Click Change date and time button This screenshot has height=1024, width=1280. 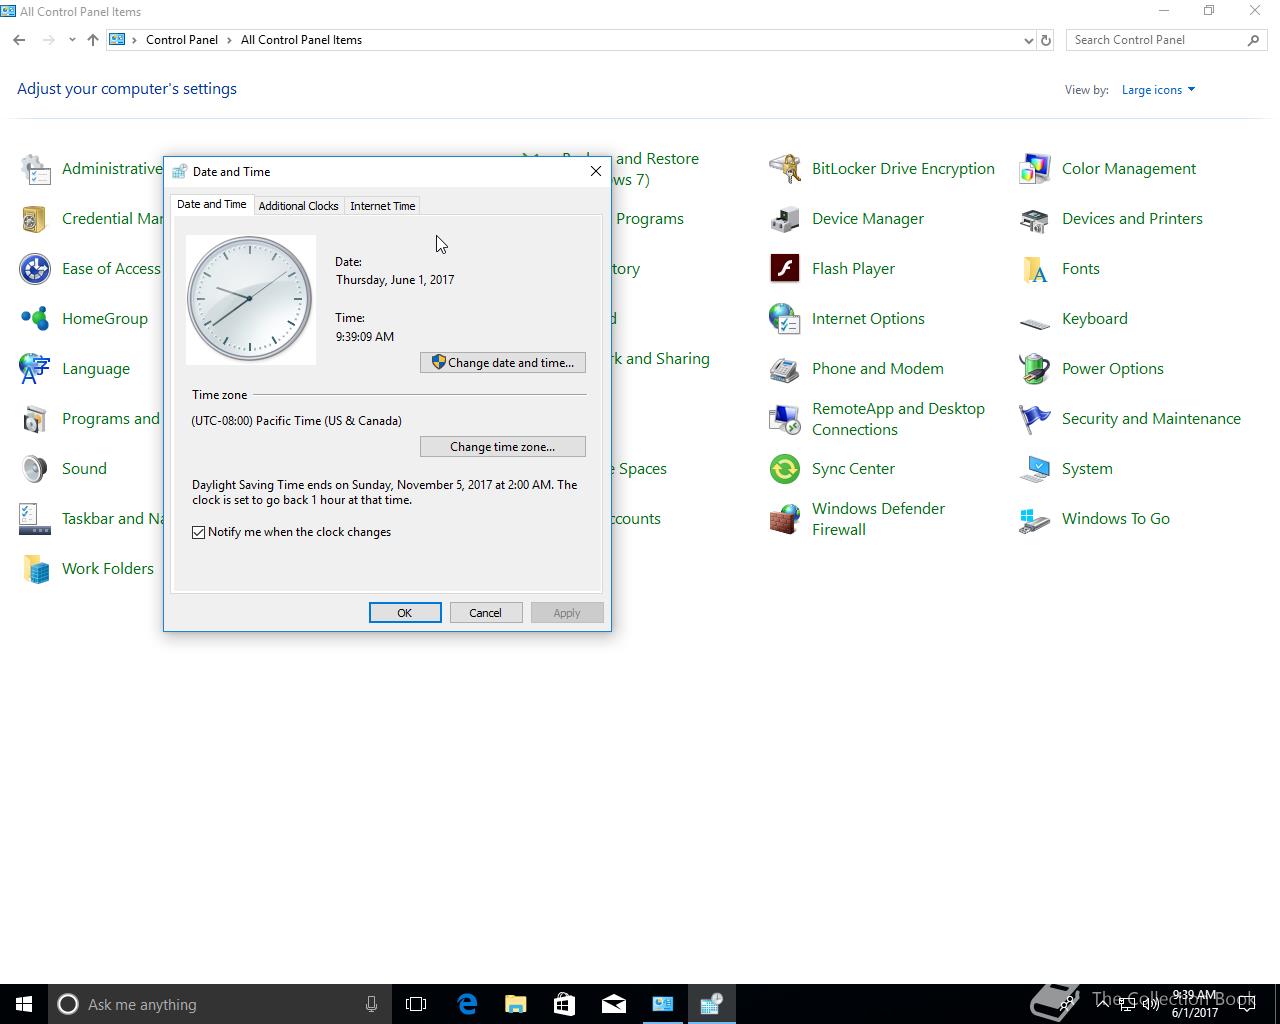503,362
